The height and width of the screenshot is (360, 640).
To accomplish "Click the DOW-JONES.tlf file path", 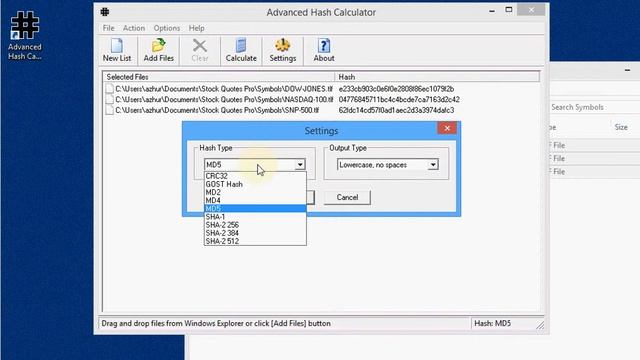I will pos(224,89).
